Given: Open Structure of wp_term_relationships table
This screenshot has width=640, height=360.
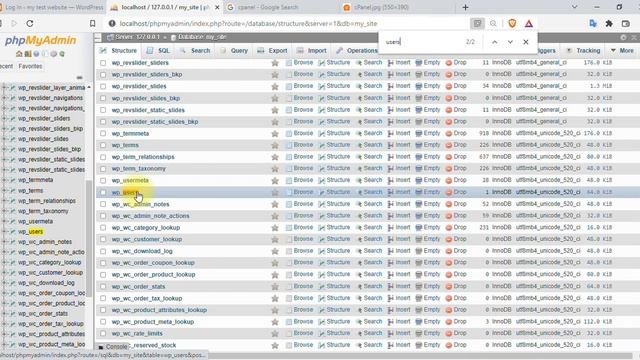Looking at the screenshot, I should coord(334,157).
